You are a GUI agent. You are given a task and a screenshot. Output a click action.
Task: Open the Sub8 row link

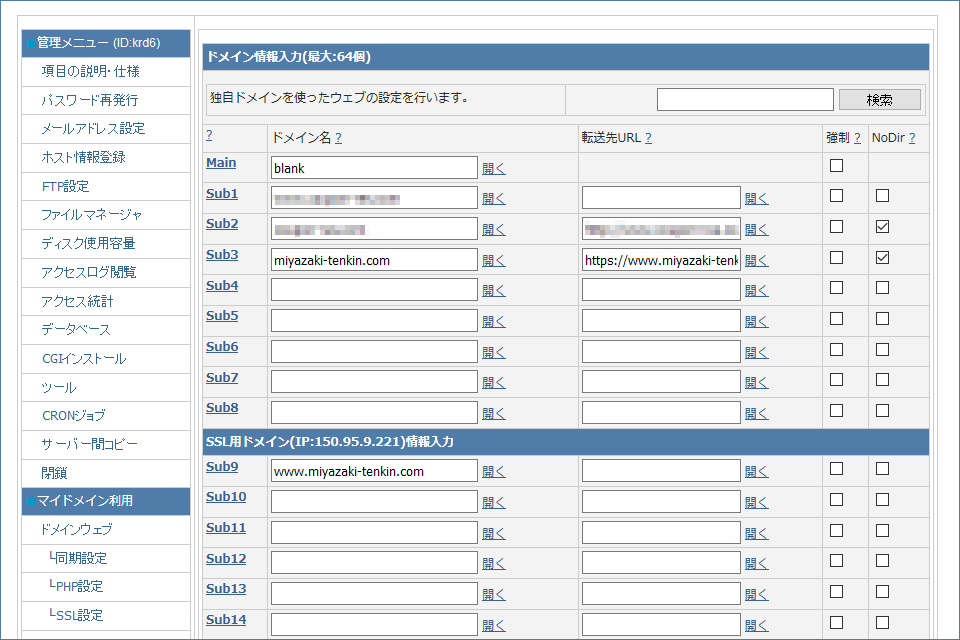coord(222,408)
